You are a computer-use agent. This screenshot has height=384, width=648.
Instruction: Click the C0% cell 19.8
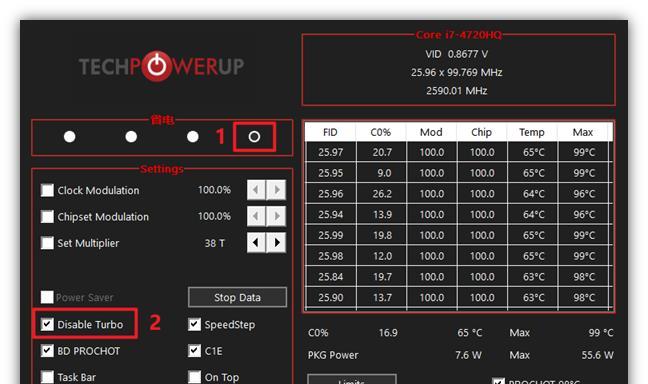381,235
